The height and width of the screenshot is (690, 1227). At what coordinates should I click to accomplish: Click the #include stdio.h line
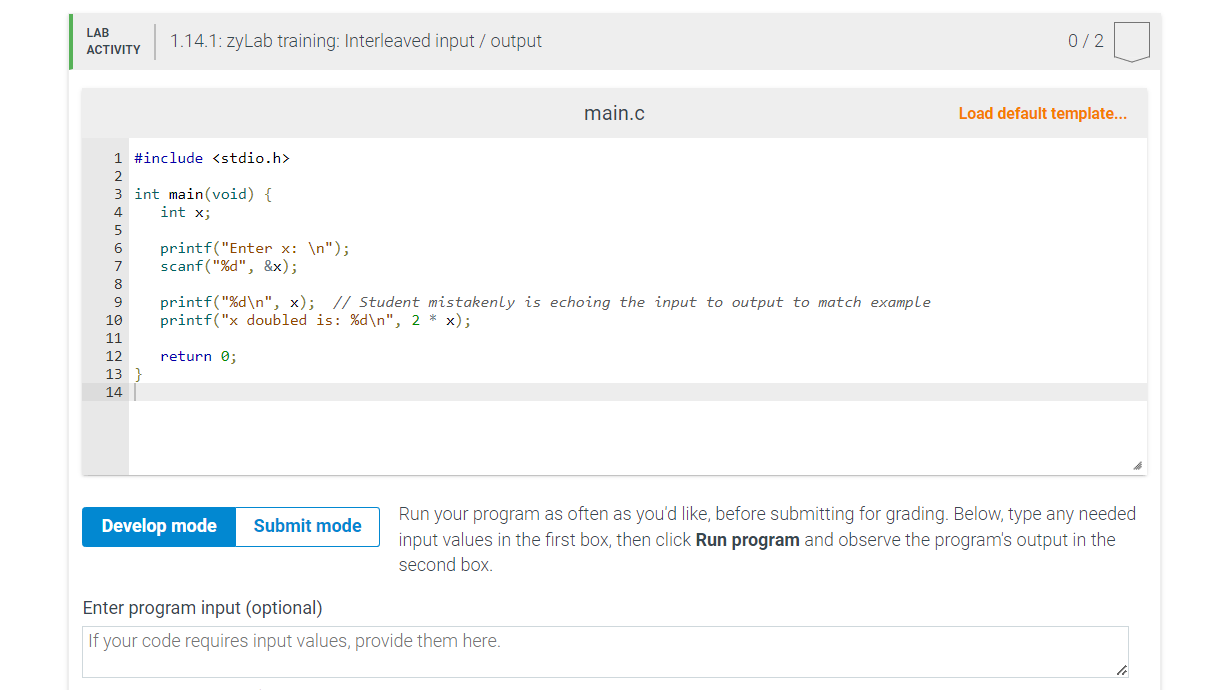tap(212, 157)
